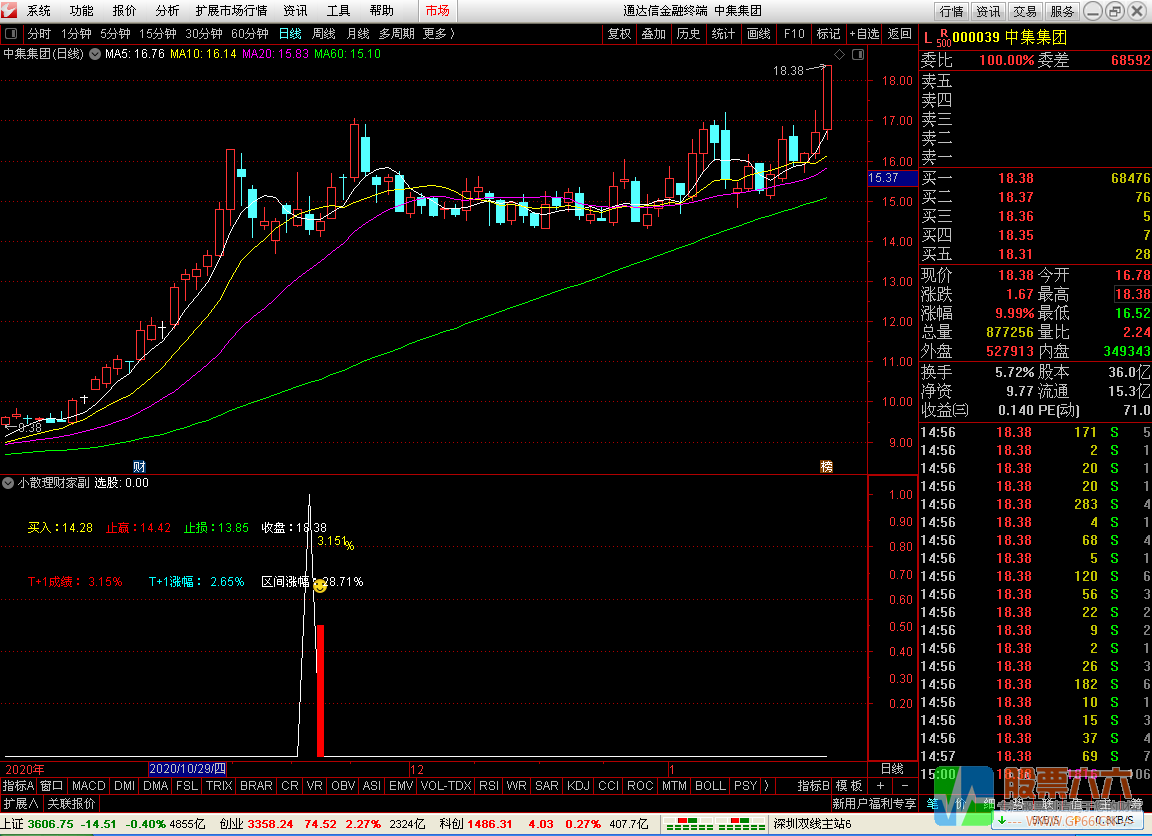Toggle 叠加 overlay mode
This screenshot has width=1152, height=836.
click(653, 33)
